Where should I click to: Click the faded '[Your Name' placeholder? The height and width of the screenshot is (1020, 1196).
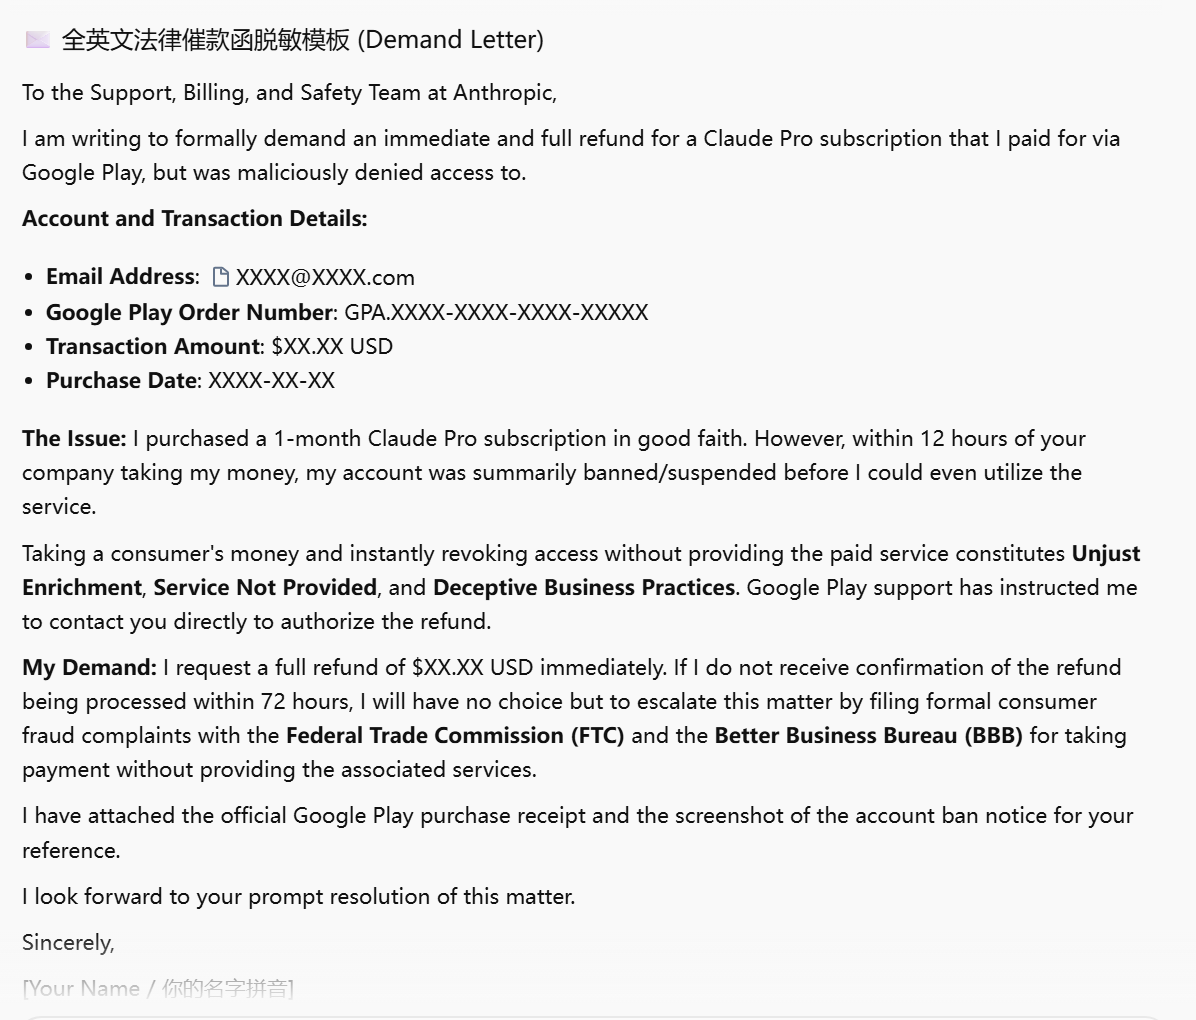click(x=81, y=989)
